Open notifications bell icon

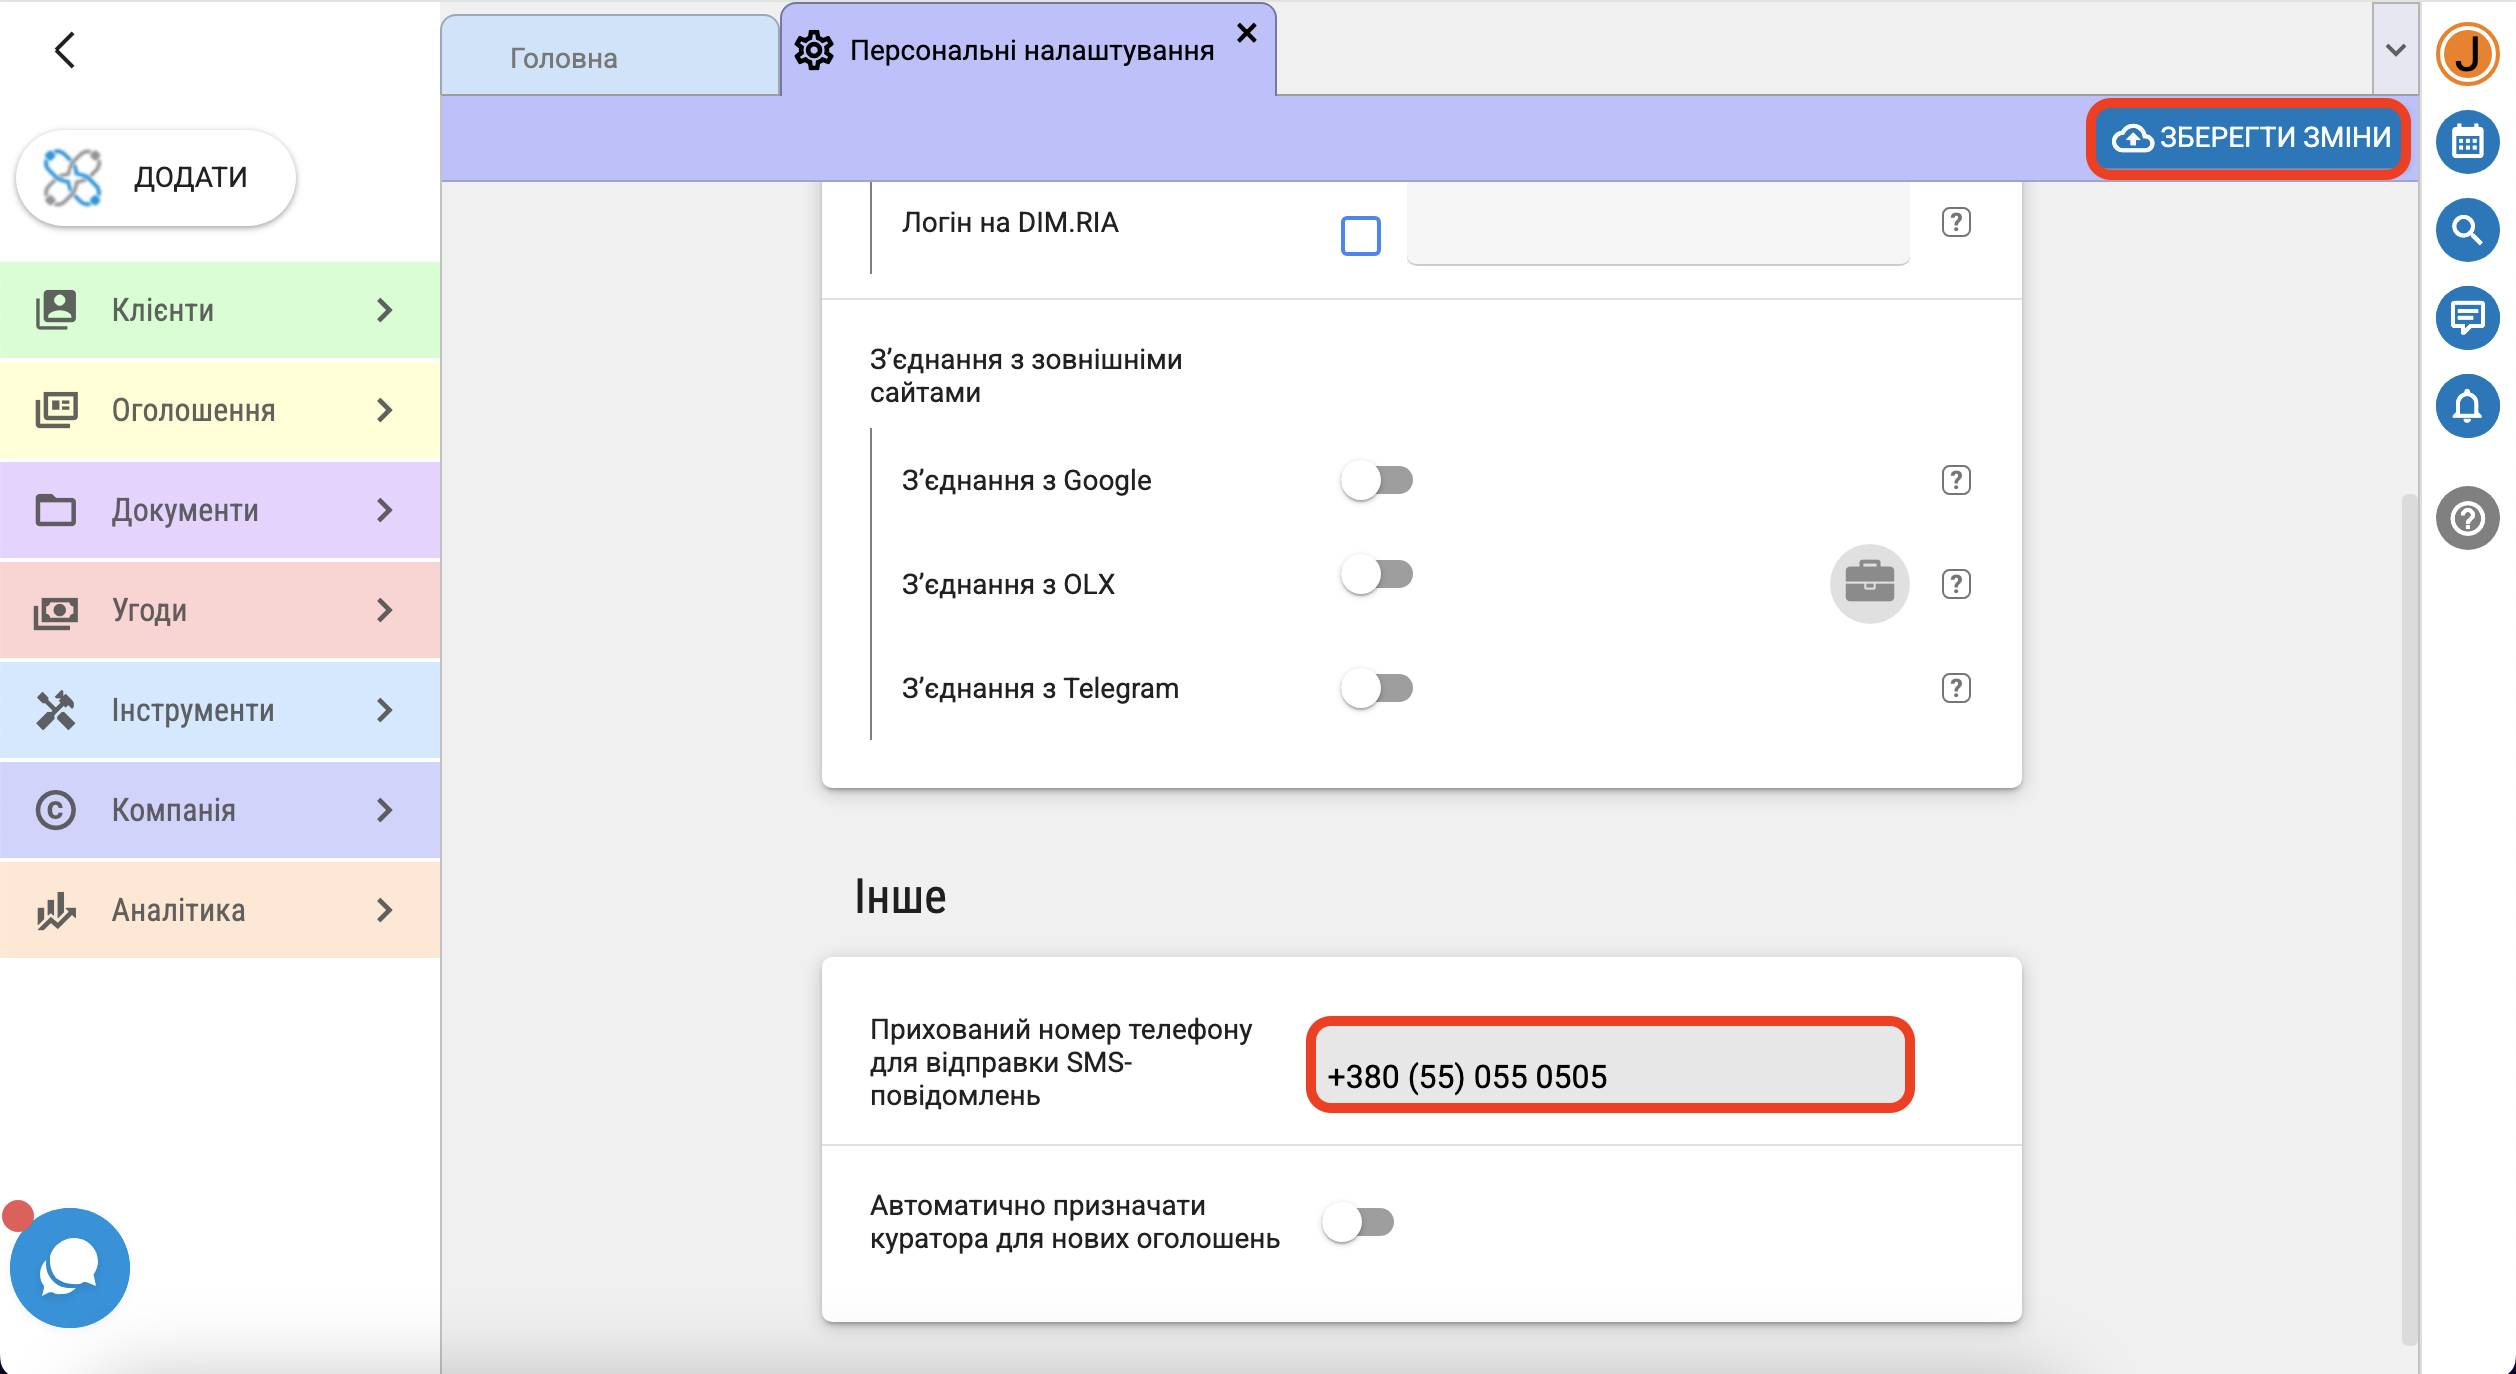[2467, 406]
